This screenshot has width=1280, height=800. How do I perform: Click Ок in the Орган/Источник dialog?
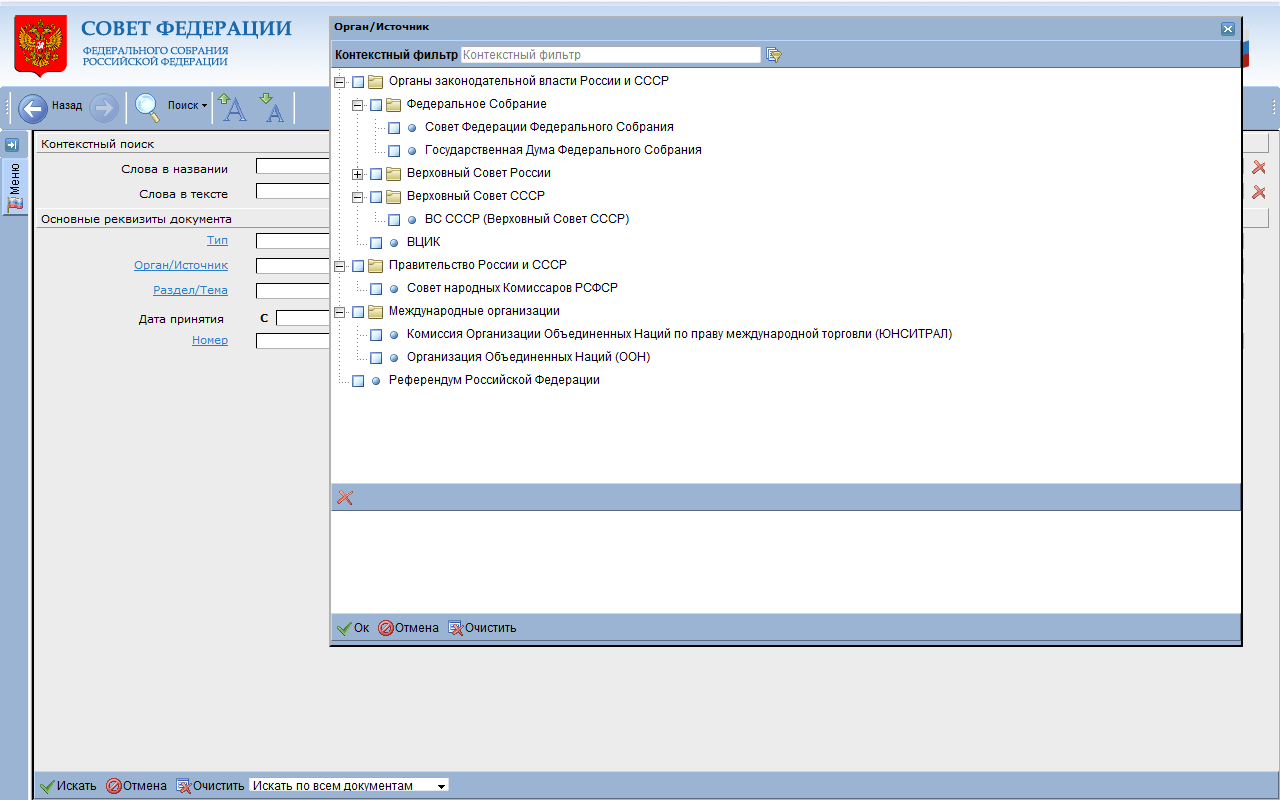[x=353, y=628]
